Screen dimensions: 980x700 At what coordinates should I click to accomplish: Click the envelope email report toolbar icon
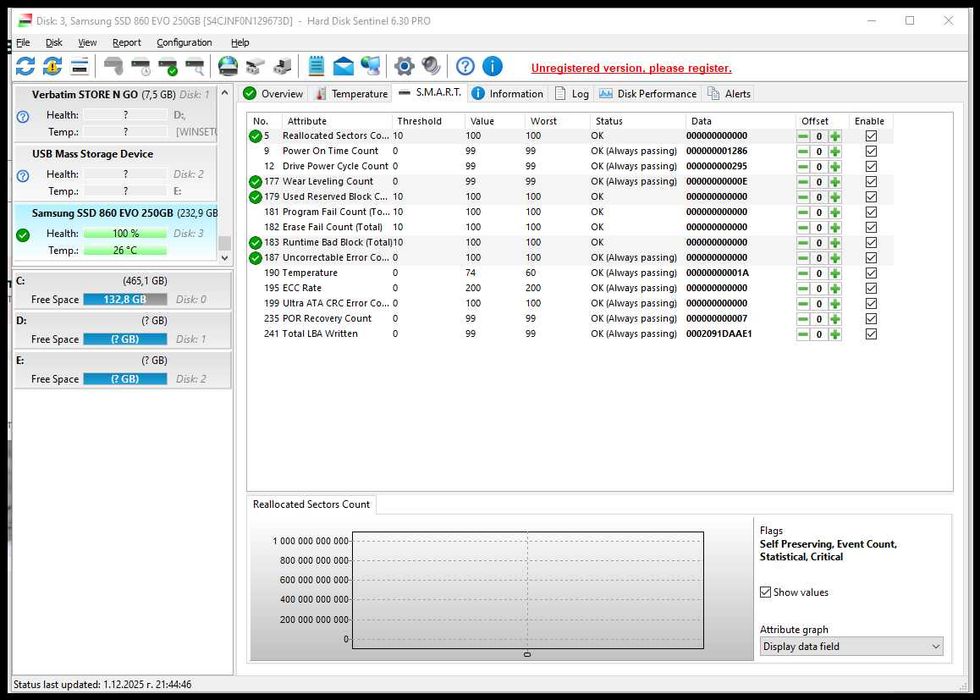point(344,66)
